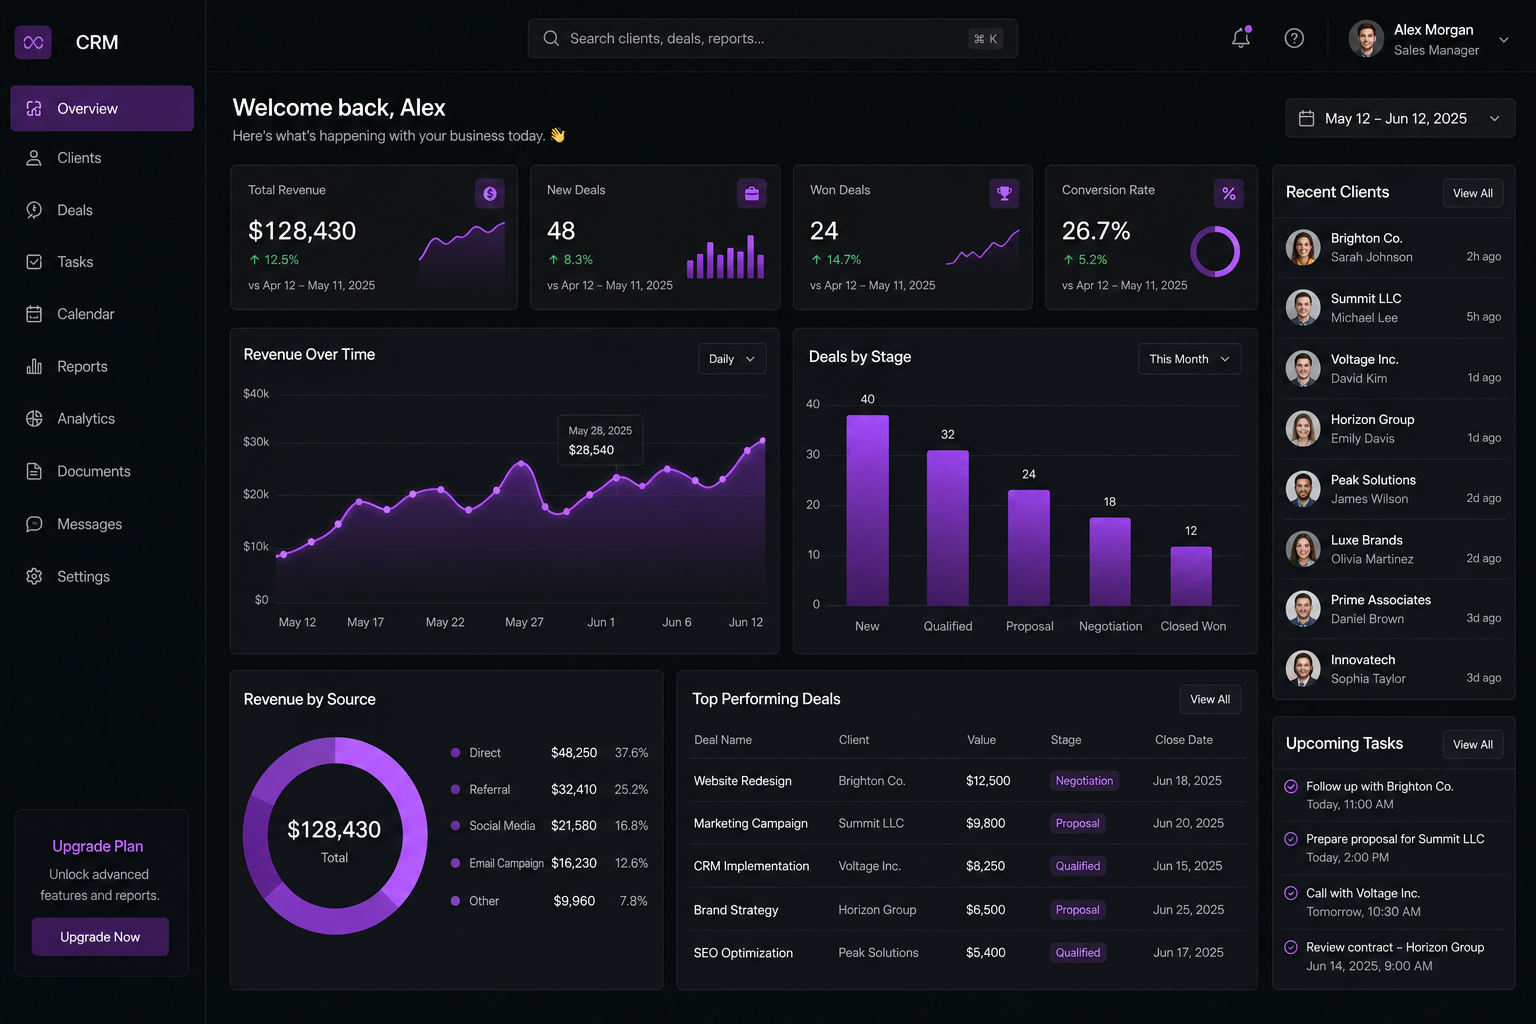Click the Conversion Rate percent icon
Image resolution: width=1536 pixels, height=1024 pixels.
point(1229,194)
